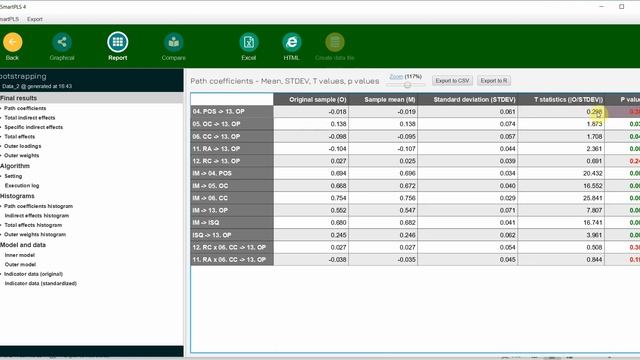Click T statistic value 3.961
Image resolution: width=640 pixels, height=360 pixels.
(594, 235)
